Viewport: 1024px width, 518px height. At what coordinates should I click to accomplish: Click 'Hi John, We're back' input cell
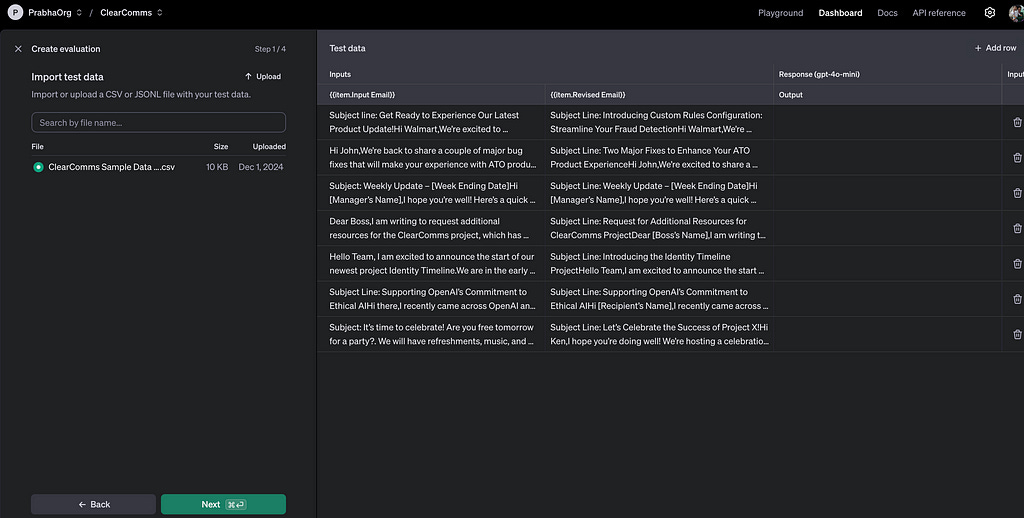coord(431,157)
